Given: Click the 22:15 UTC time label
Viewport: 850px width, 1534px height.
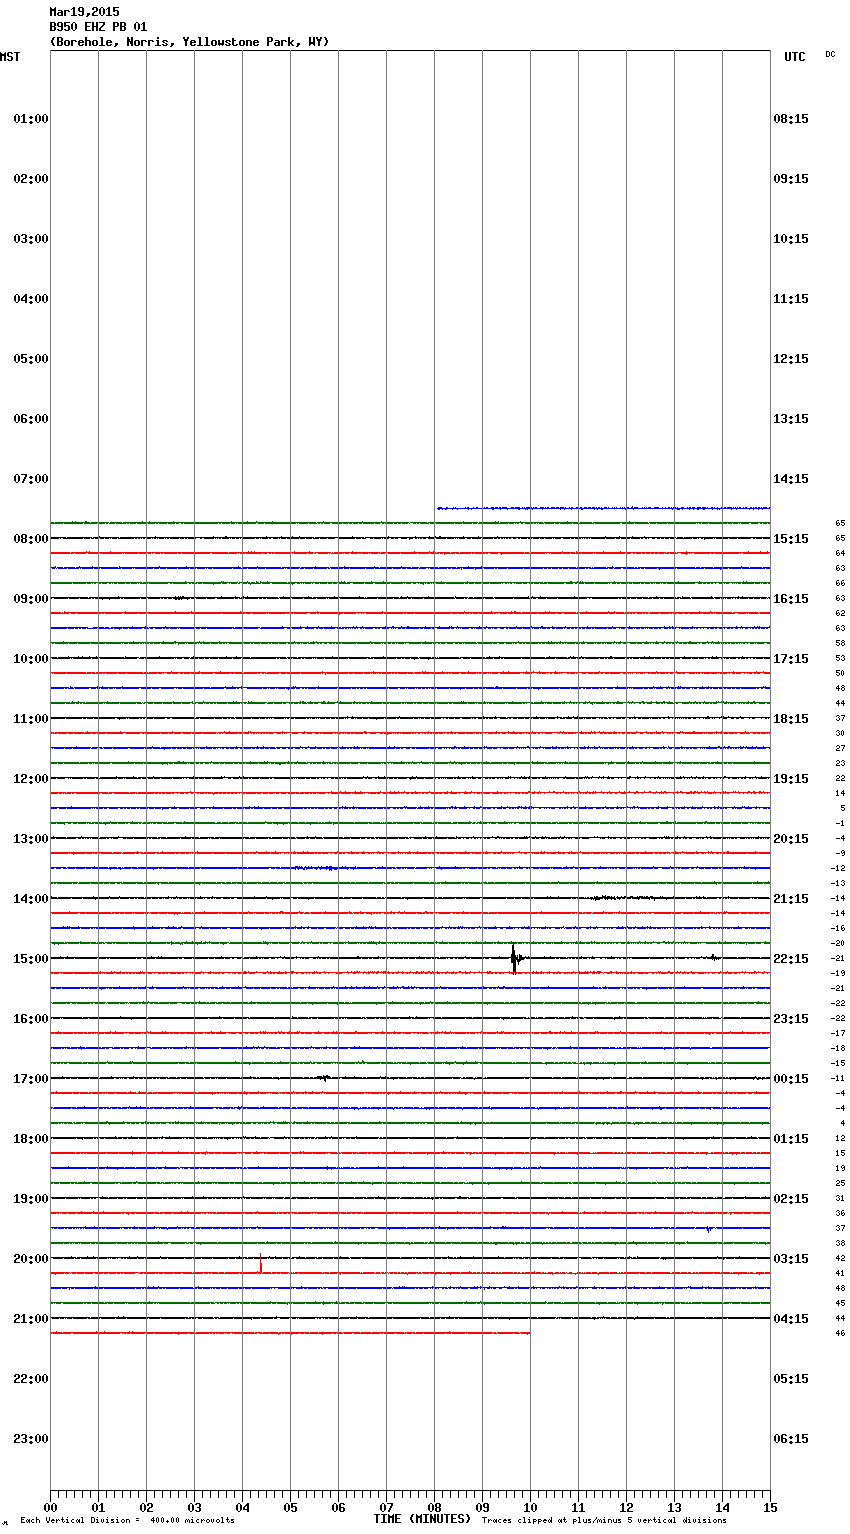Looking at the screenshot, I should pyautogui.click(x=791, y=959).
